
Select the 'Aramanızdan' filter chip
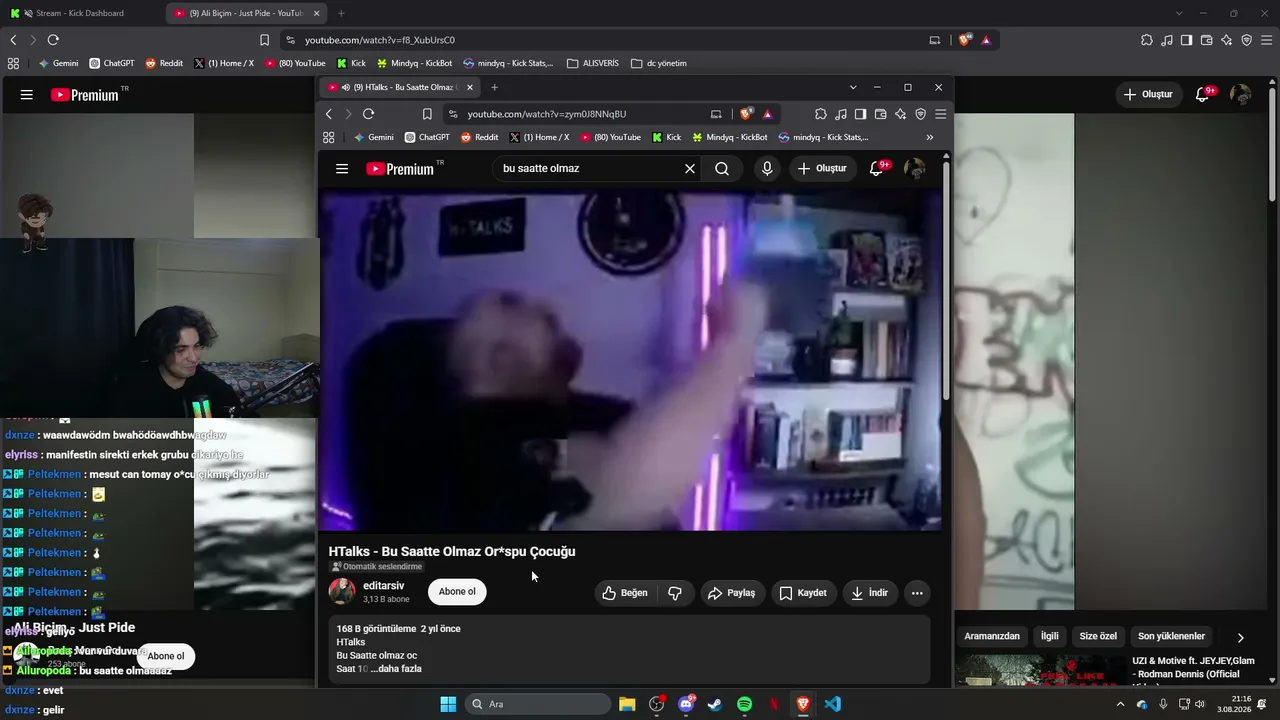pyautogui.click(x=992, y=636)
